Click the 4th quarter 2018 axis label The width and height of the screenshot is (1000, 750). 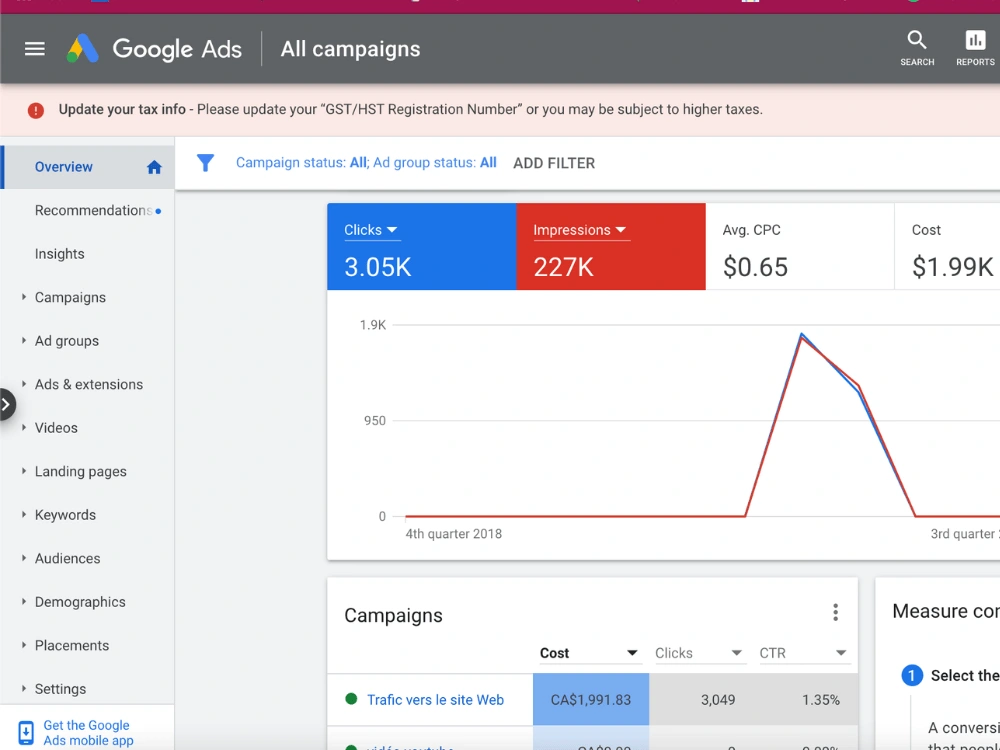(x=453, y=534)
